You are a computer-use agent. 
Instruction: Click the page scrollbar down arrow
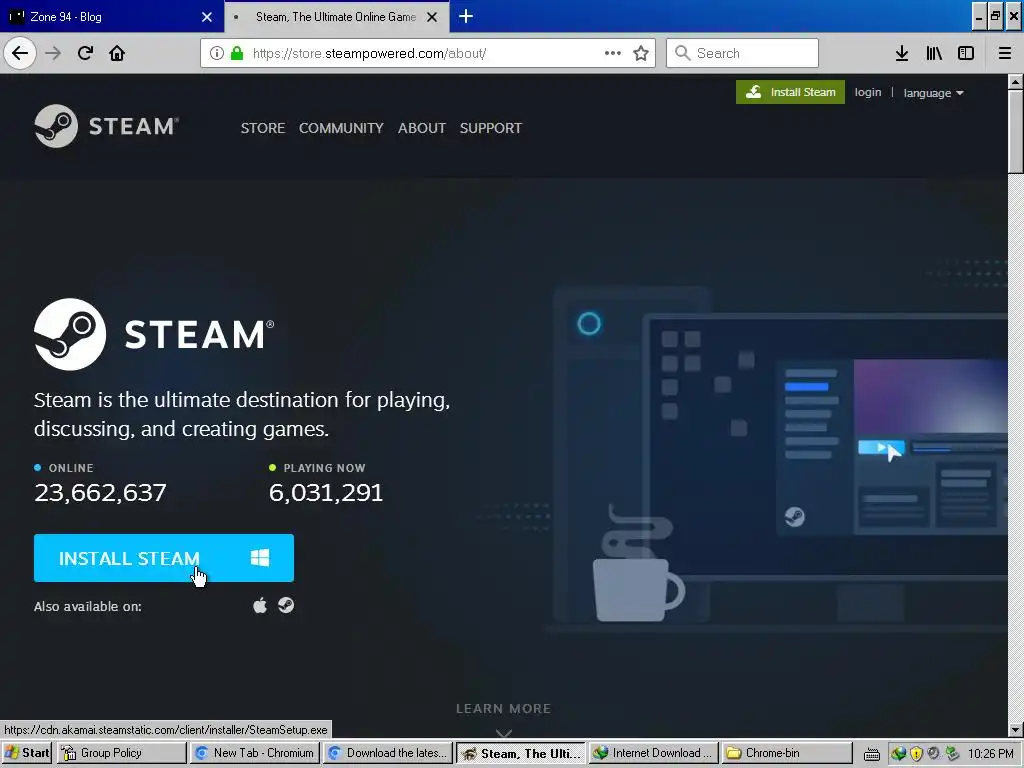[1016, 730]
